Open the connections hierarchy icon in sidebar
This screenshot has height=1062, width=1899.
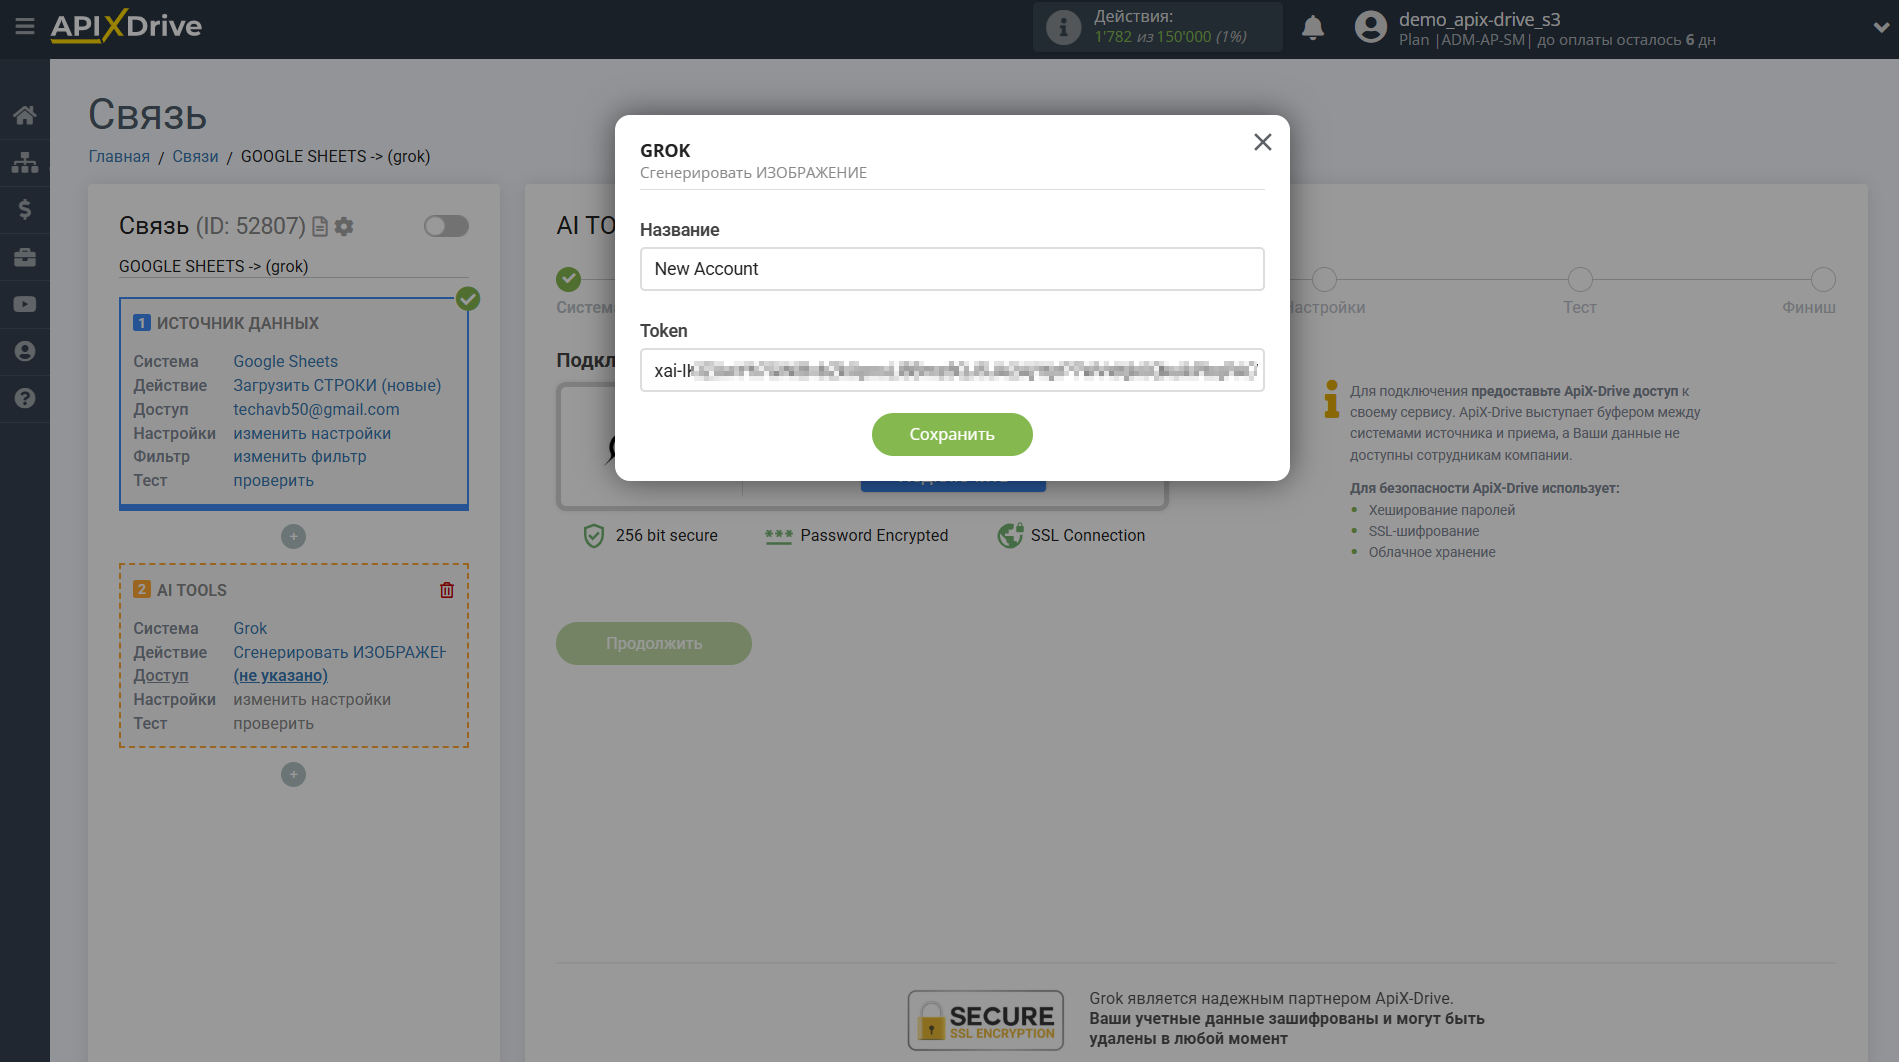[x=24, y=161]
